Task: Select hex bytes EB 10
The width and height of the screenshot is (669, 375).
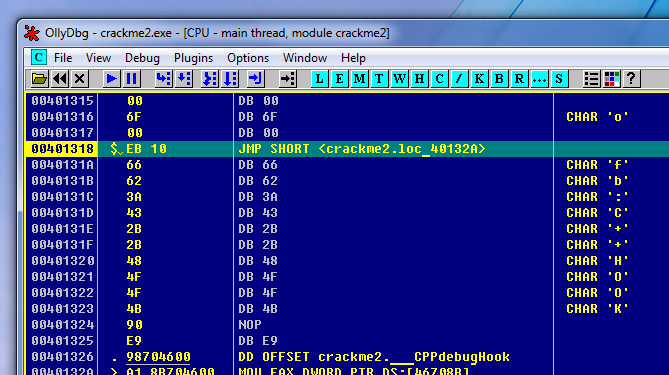Action: coord(146,149)
